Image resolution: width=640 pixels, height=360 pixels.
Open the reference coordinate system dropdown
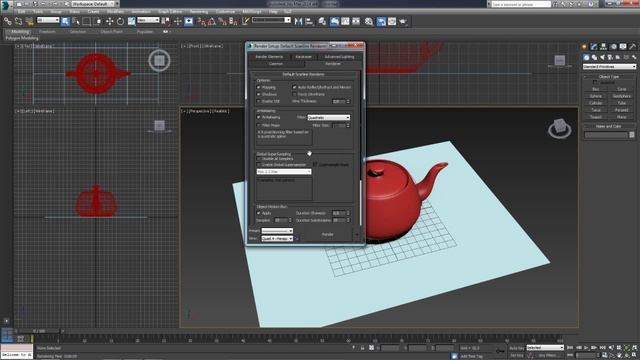pyautogui.click(x=148, y=20)
